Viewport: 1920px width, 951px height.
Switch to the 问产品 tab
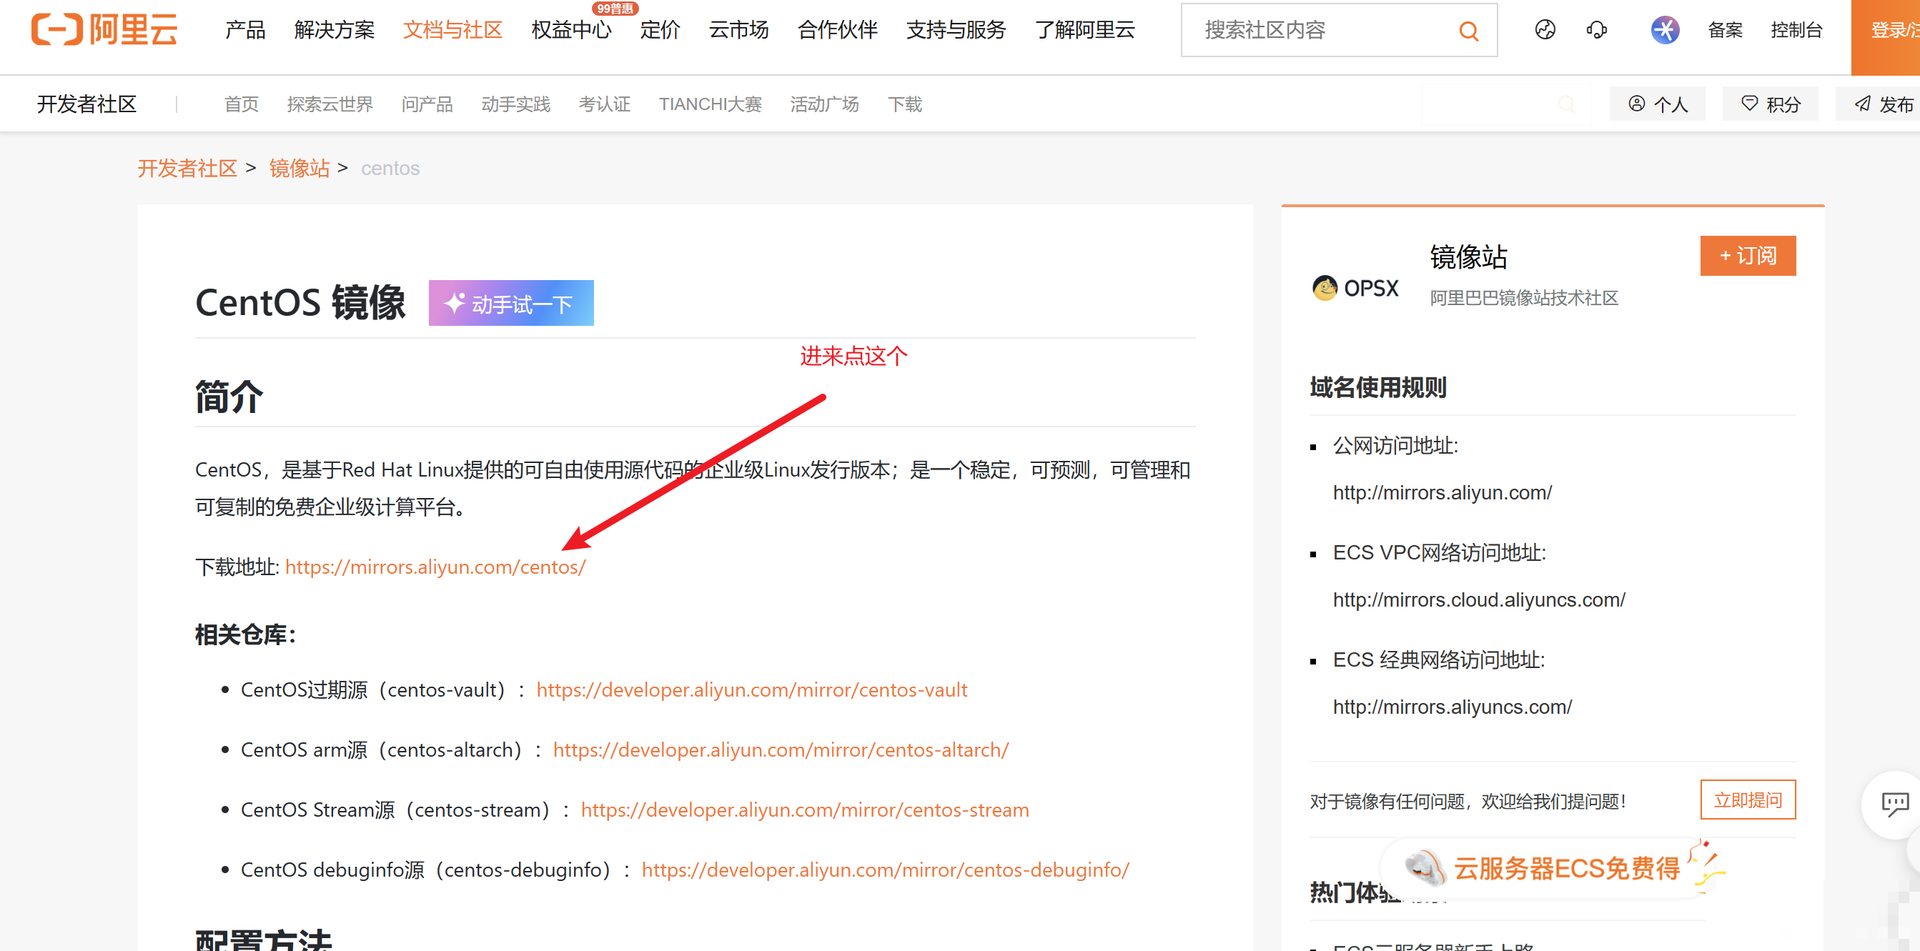coord(427,104)
